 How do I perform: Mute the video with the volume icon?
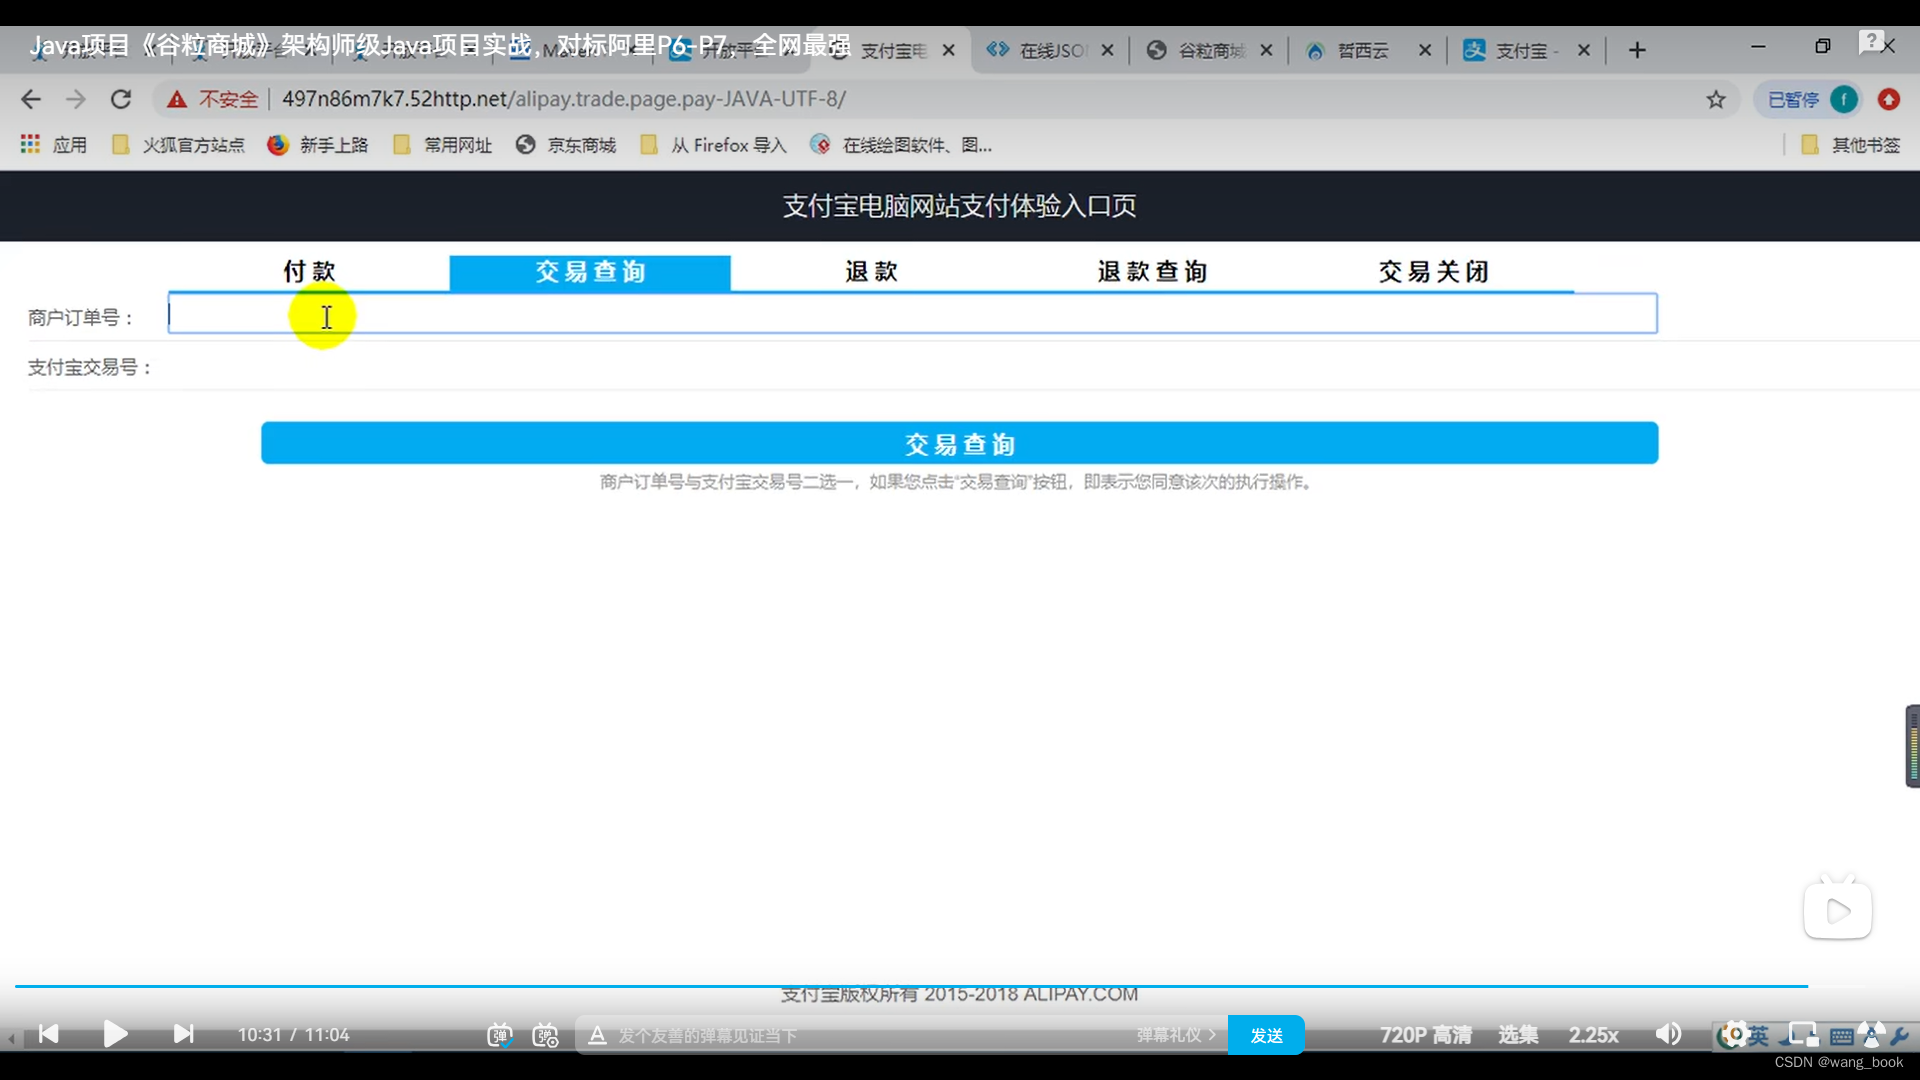click(x=1668, y=1034)
